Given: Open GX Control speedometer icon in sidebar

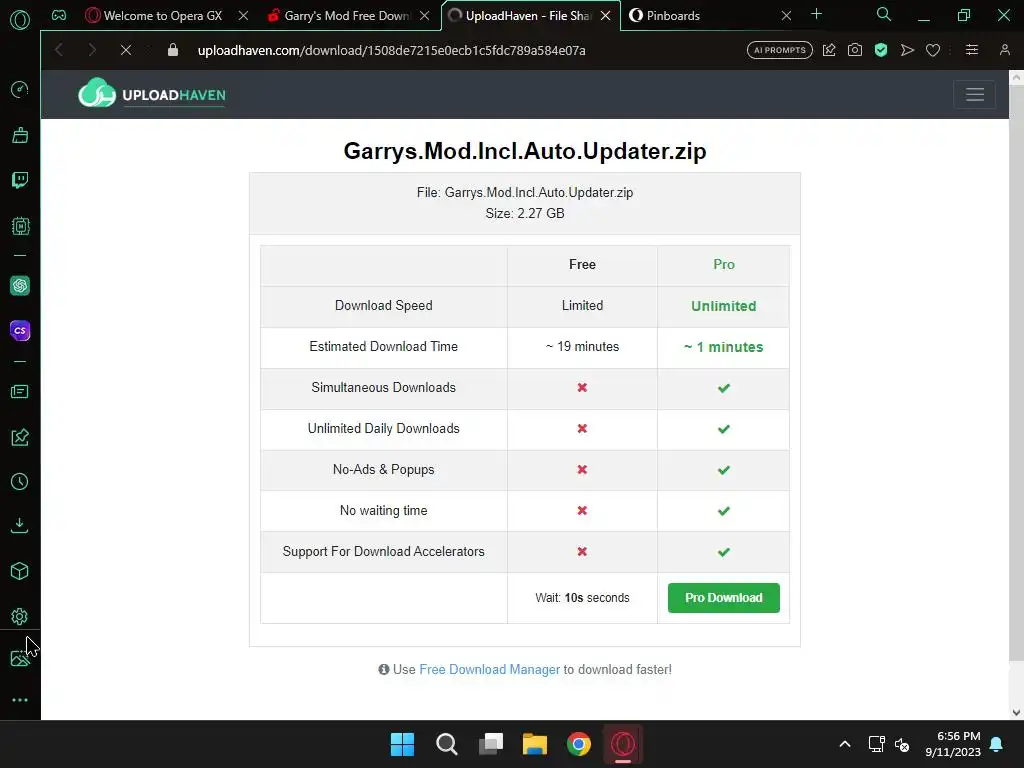Looking at the screenshot, I should tap(20, 89).
